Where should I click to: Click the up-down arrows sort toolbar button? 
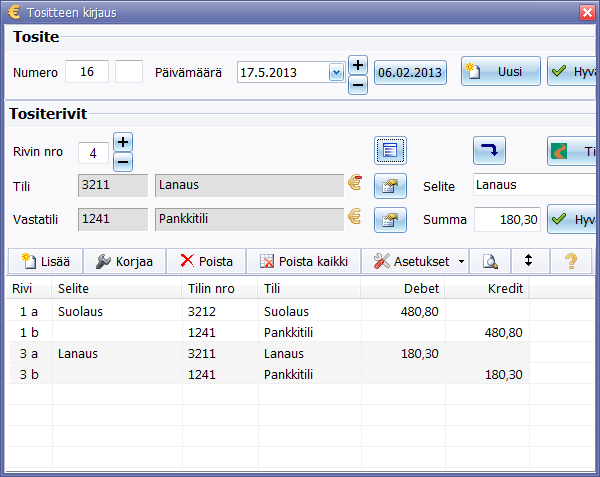(x=529, y=261)
